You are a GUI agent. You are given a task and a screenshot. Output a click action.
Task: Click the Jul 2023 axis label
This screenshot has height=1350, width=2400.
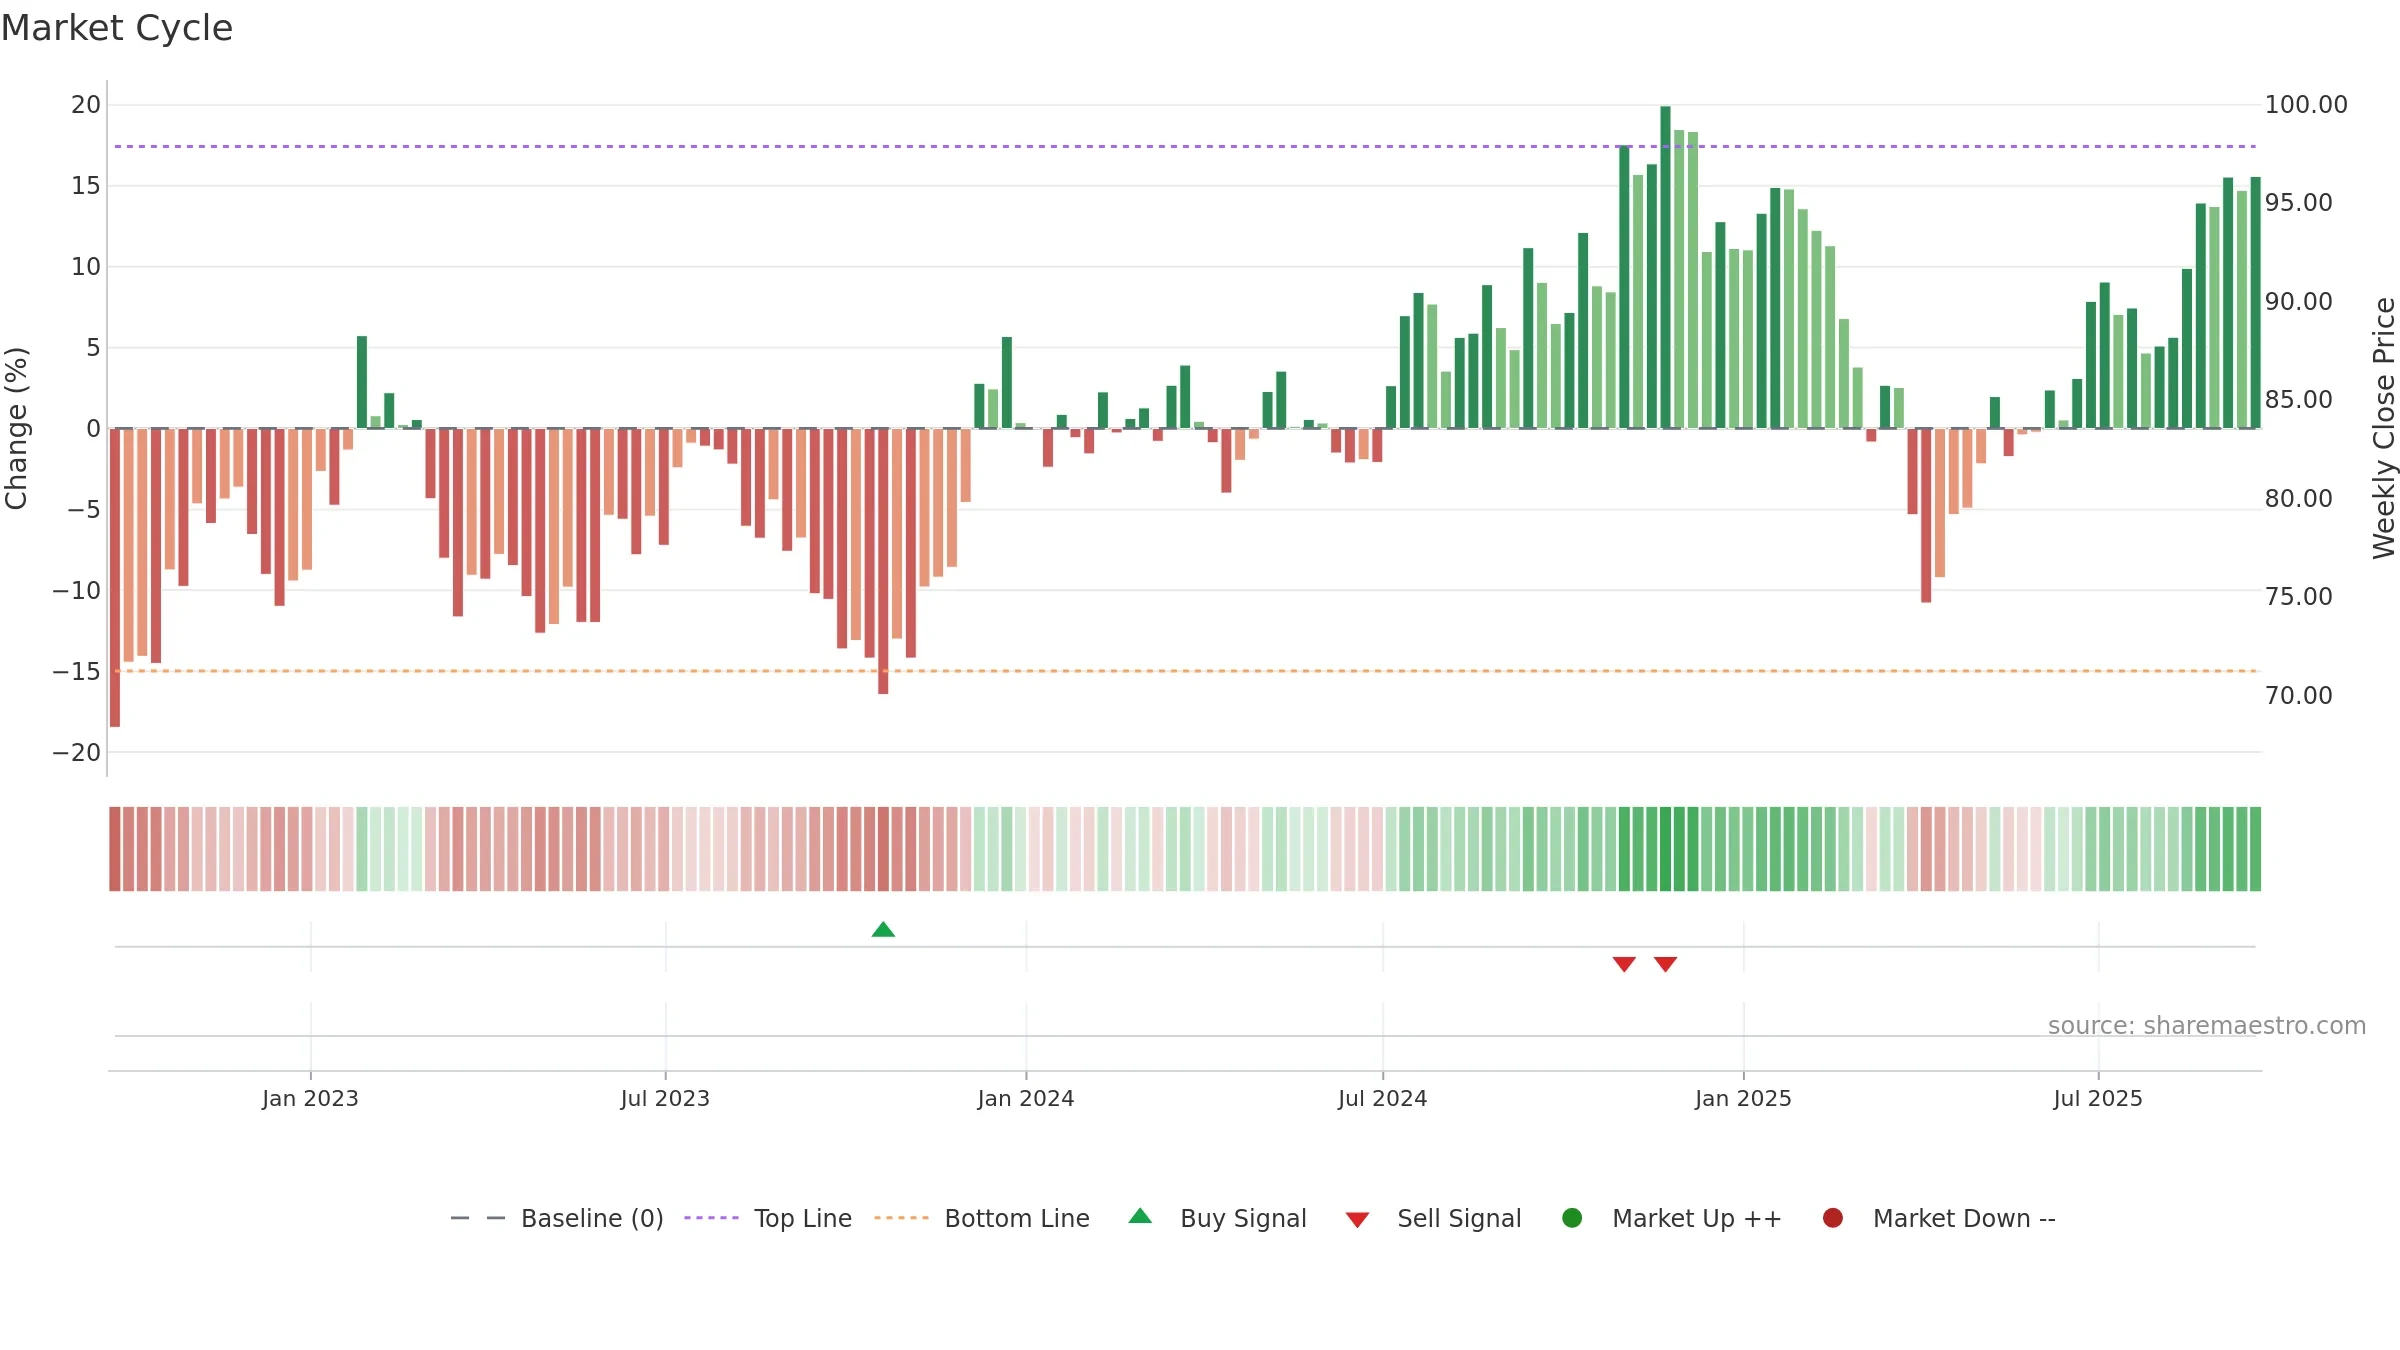click(x=665, y=1098)
